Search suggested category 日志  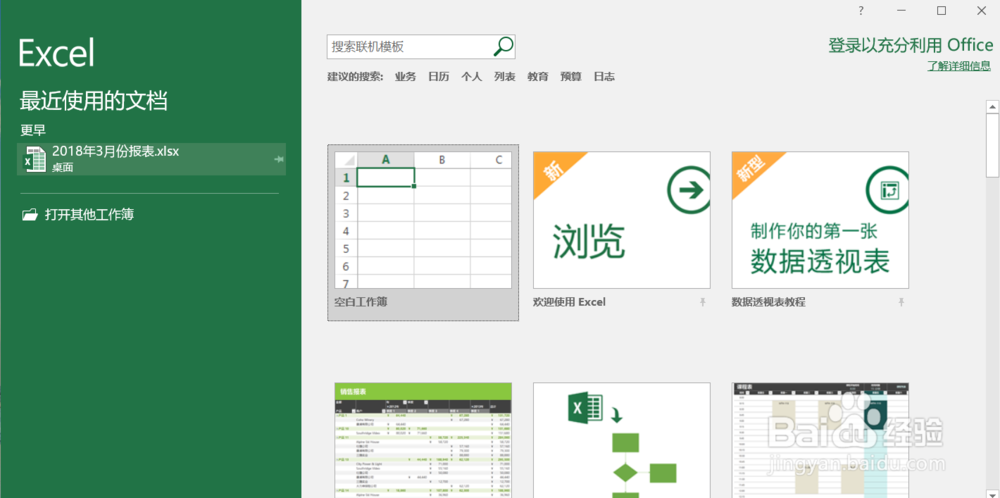click(x=604, y=77)
